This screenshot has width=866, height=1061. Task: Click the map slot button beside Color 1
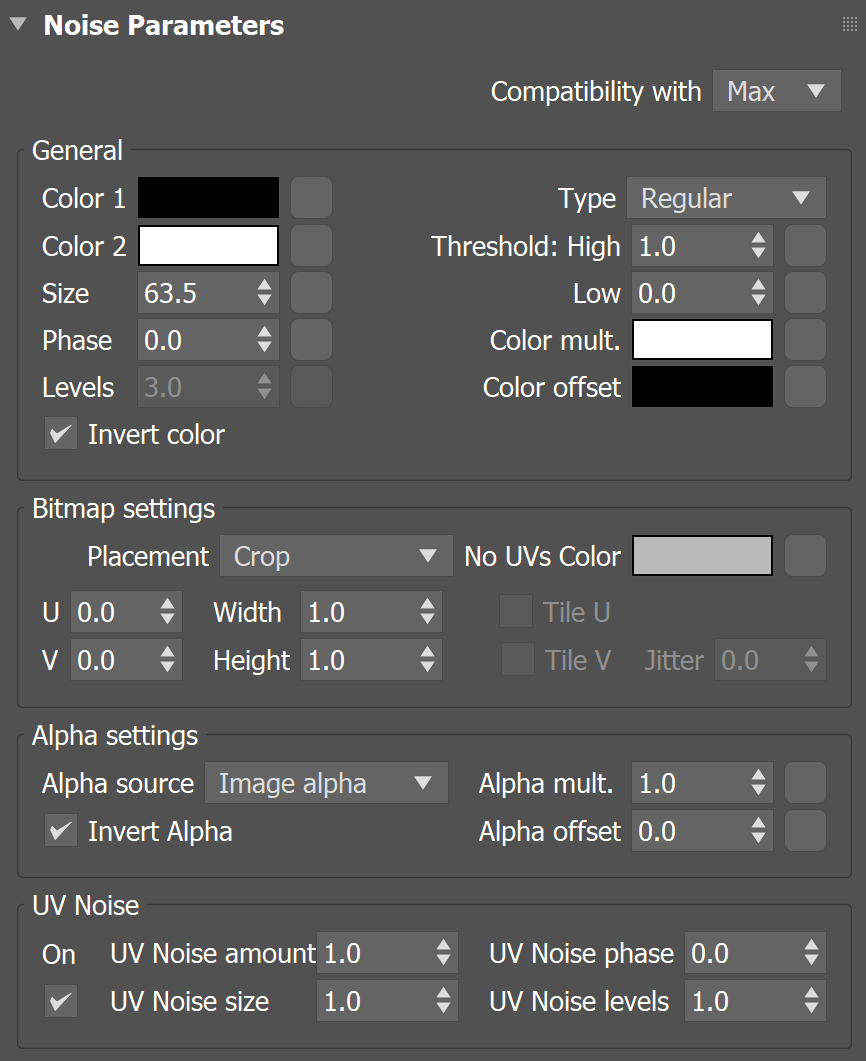click(311, 198)
